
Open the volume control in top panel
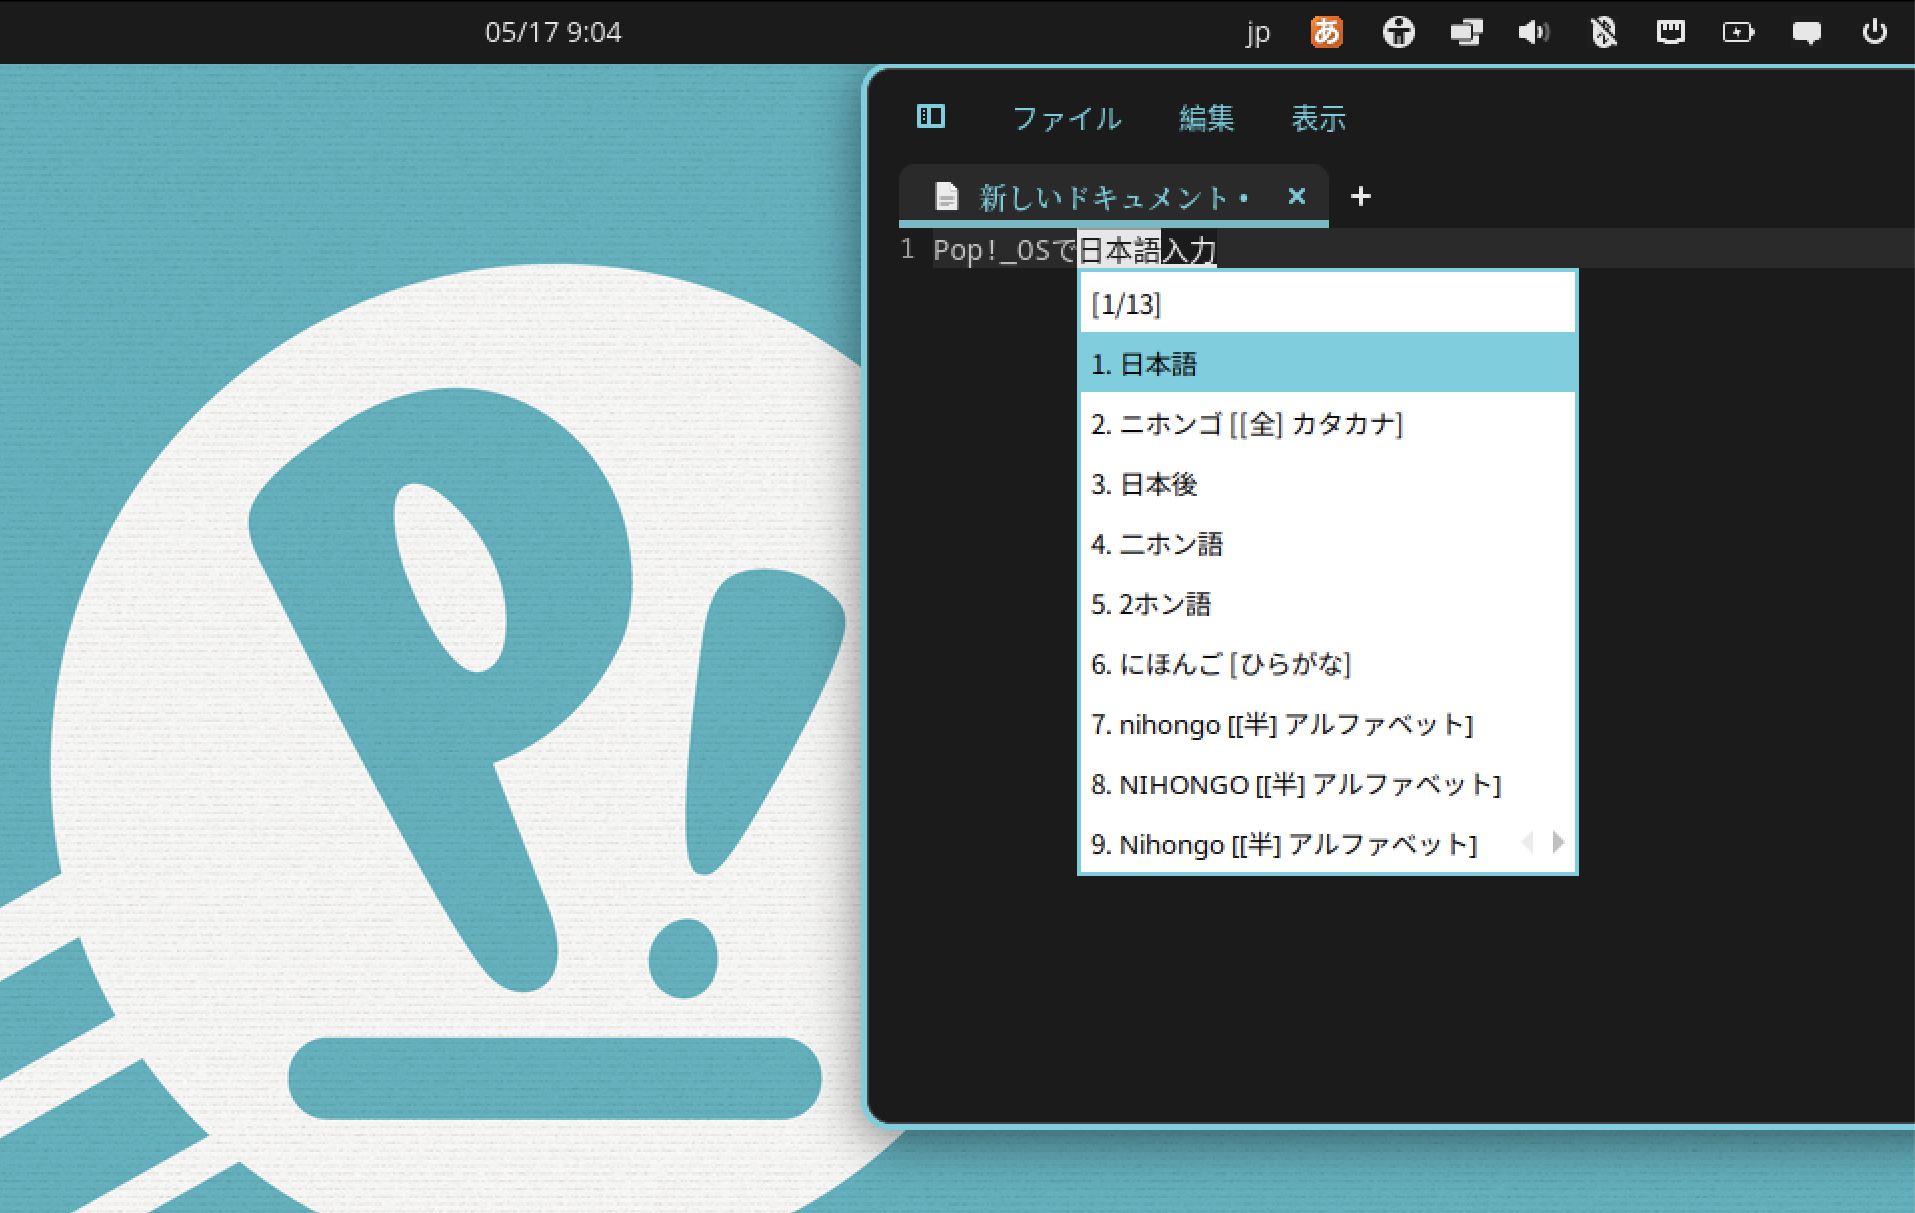pos(1533,32)
